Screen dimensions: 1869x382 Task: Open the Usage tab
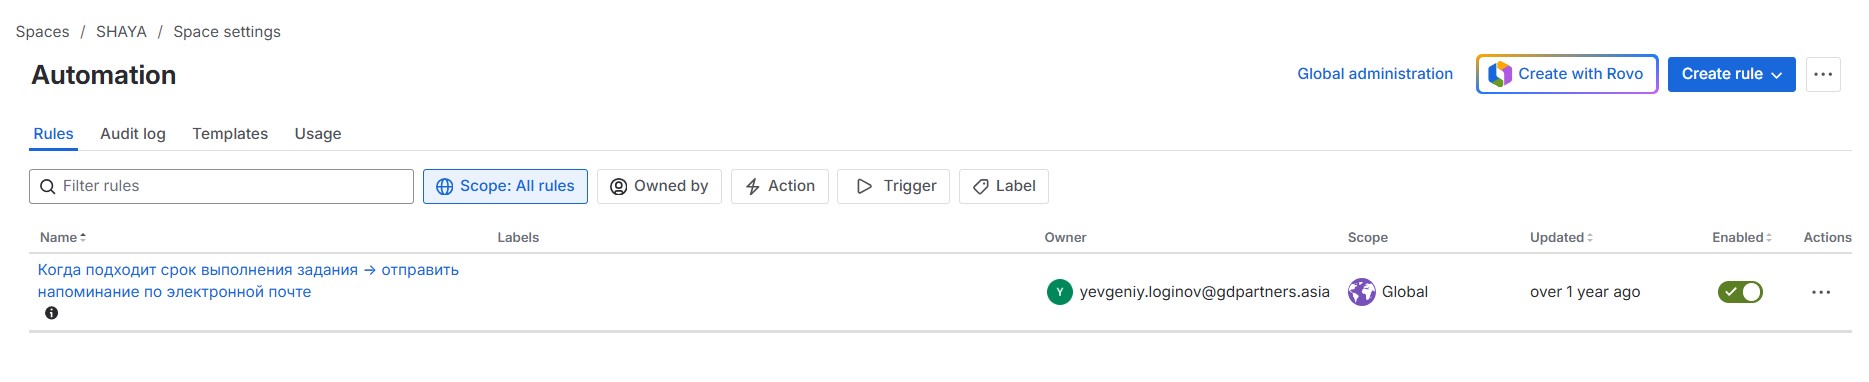coord(318,134)
